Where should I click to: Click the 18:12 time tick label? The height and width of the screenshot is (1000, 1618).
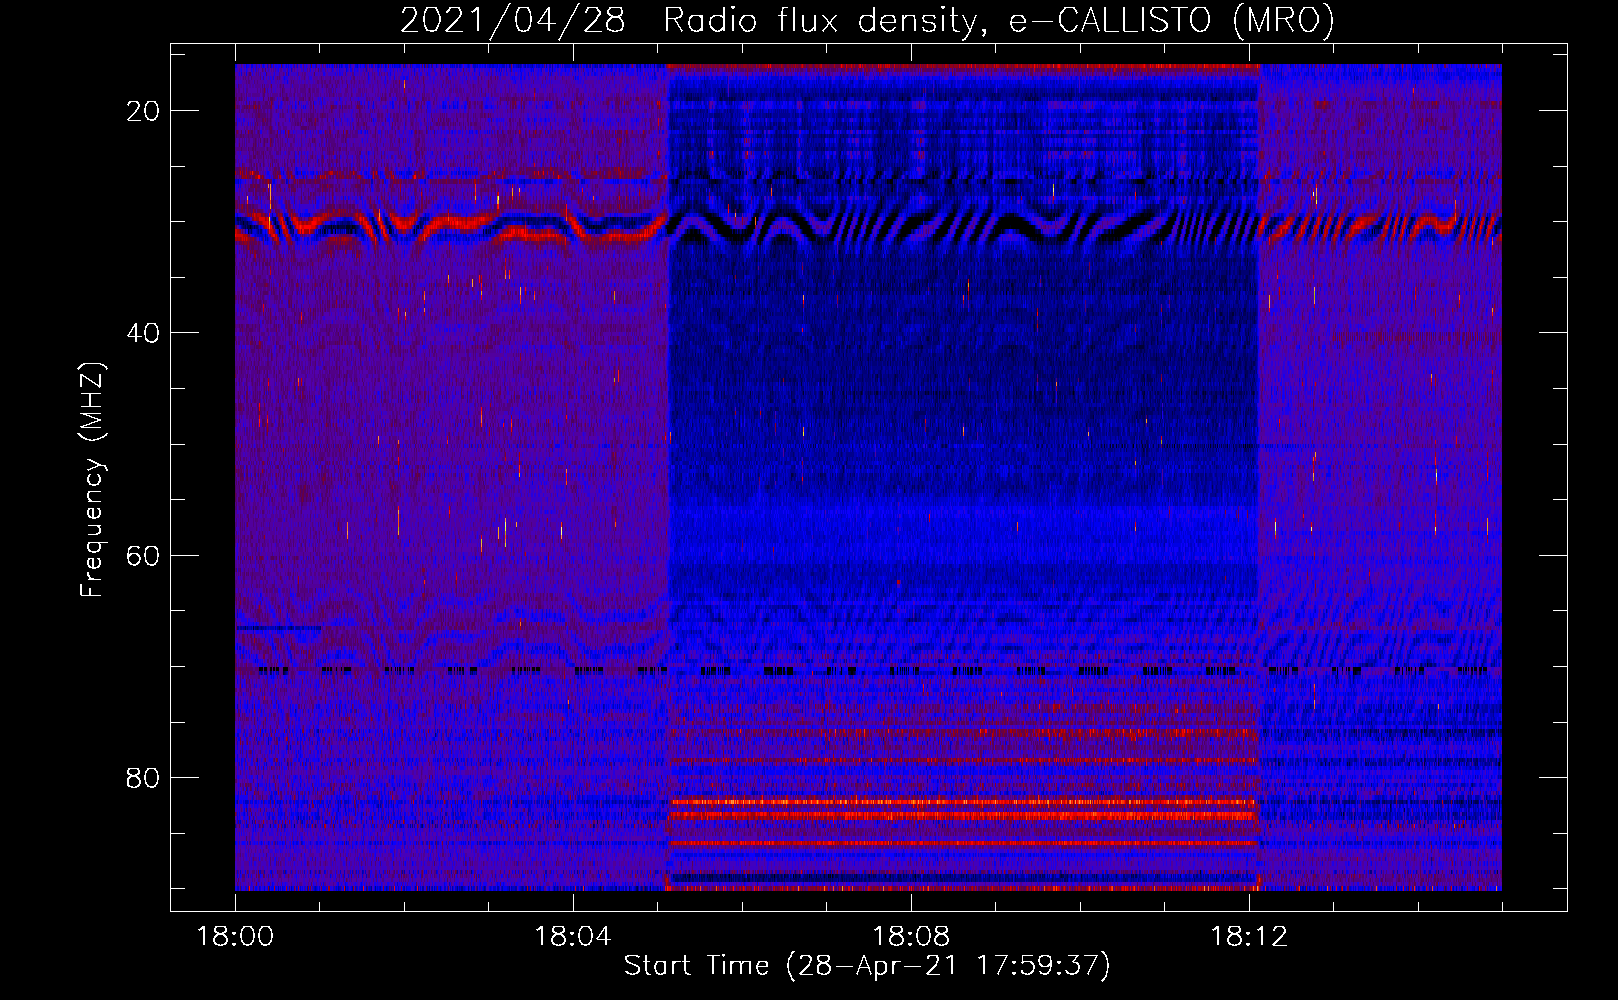click(1249, 937)
